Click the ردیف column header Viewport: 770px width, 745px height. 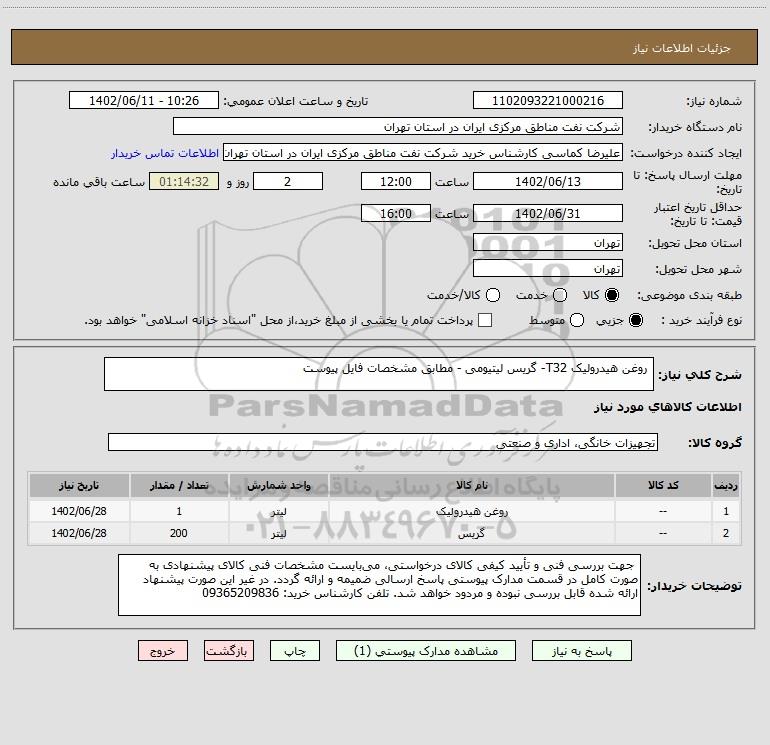(x=726, y=485)
